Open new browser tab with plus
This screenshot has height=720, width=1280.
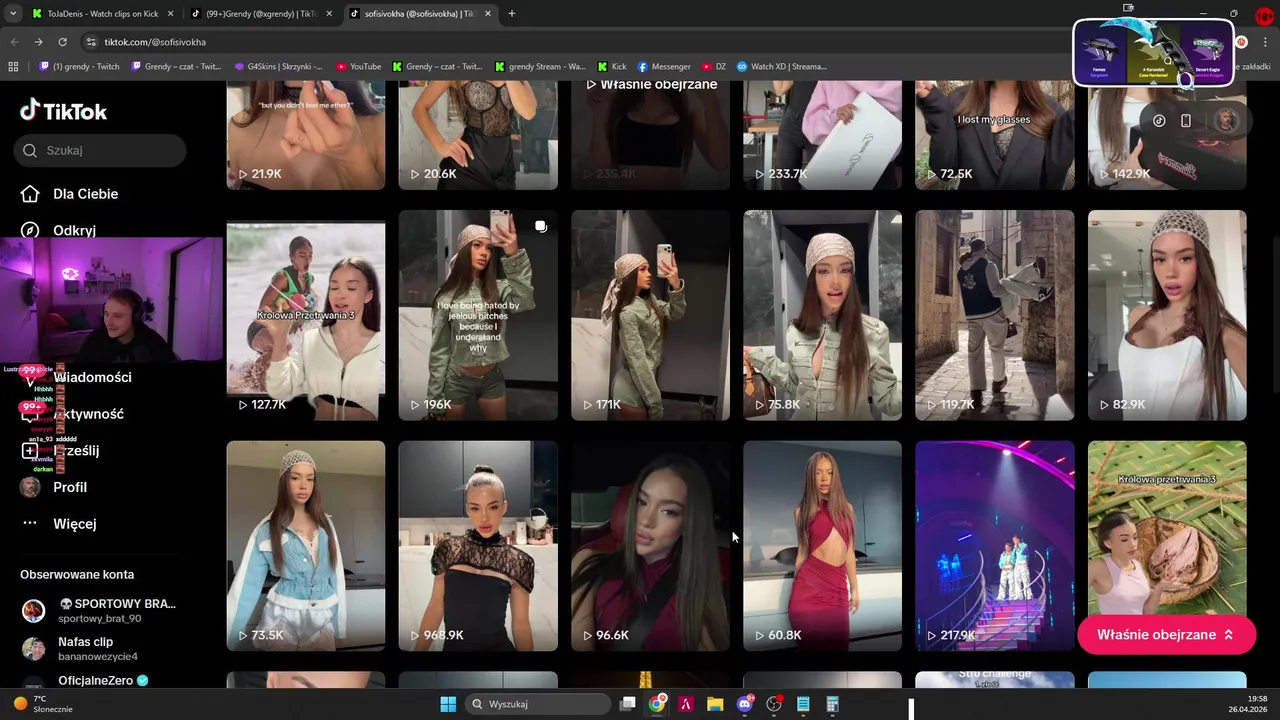point(511,14)
